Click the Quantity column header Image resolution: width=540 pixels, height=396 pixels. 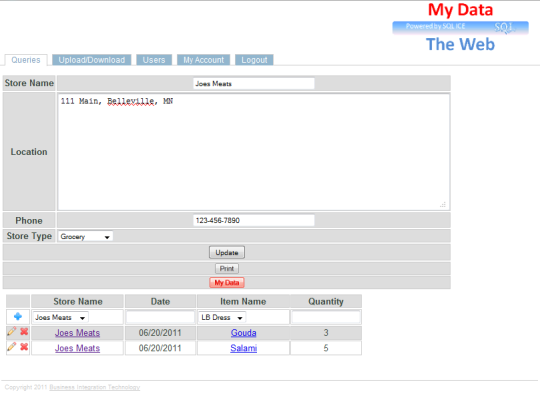pos(326,301)
